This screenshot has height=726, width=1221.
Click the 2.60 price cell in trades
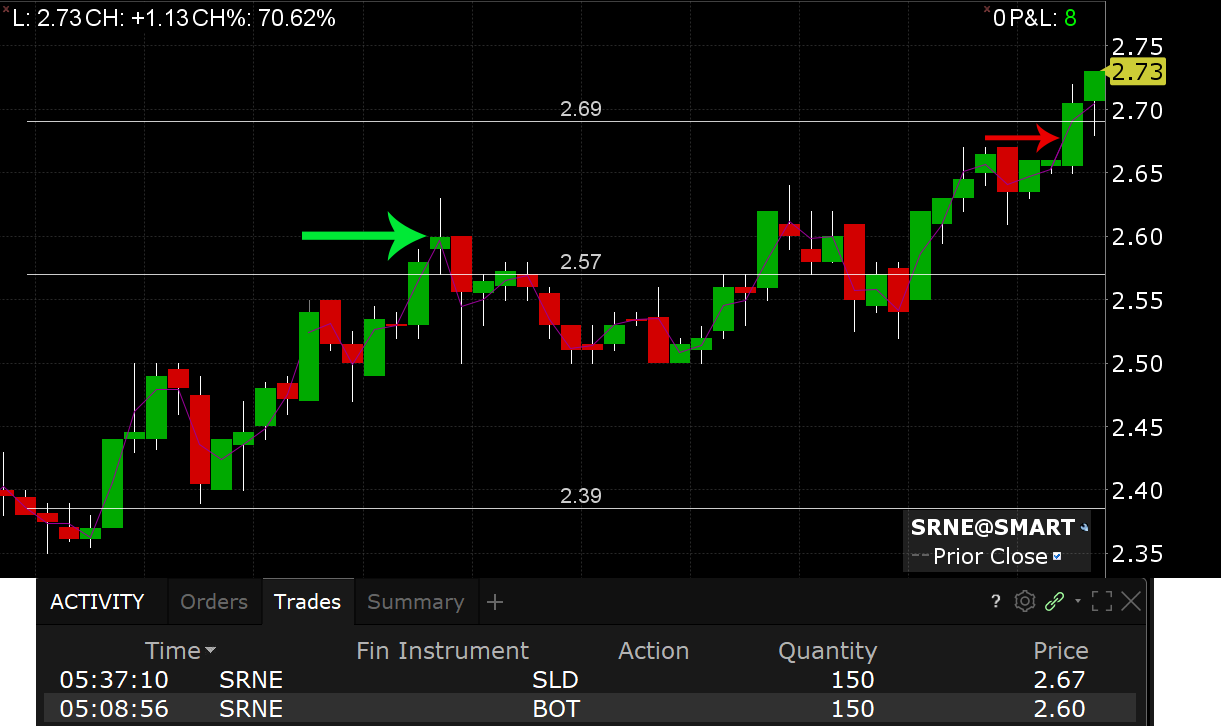click(x=1059, y=709)
